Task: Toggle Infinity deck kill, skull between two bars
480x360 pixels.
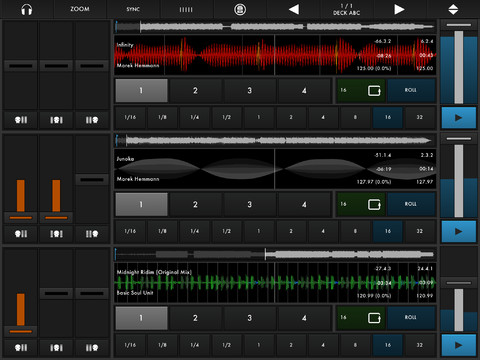Action: pyautogui.click(x=56, y=120)
